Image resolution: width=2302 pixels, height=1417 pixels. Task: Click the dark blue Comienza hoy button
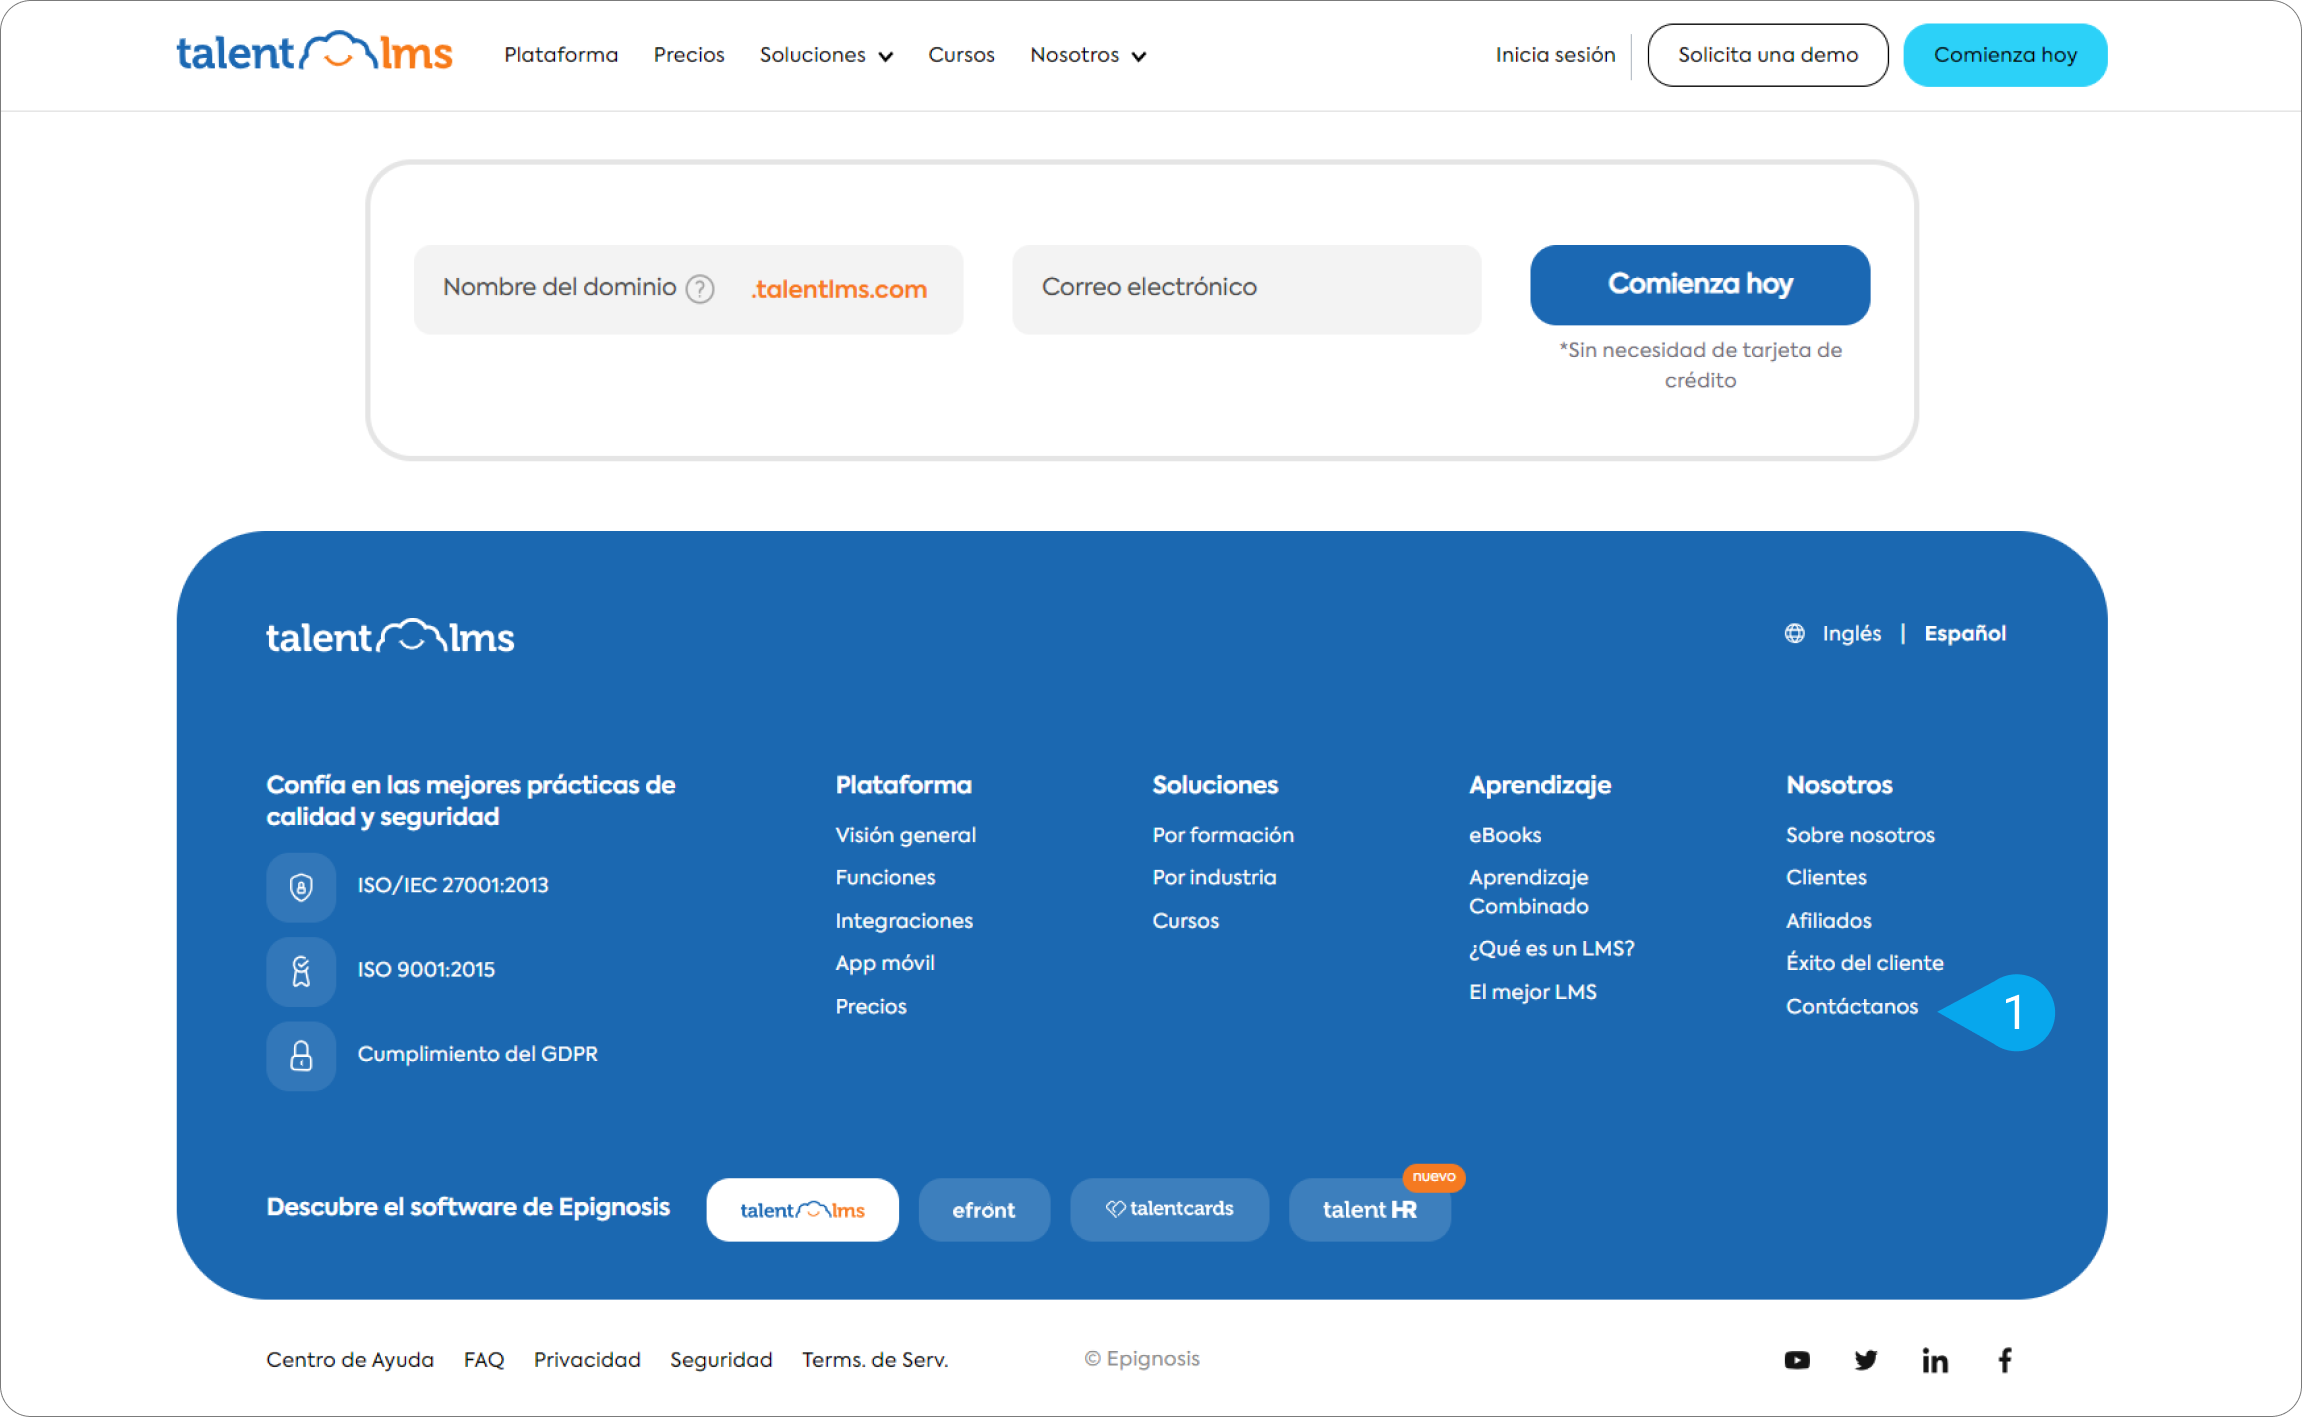[x=1700, y=285]
